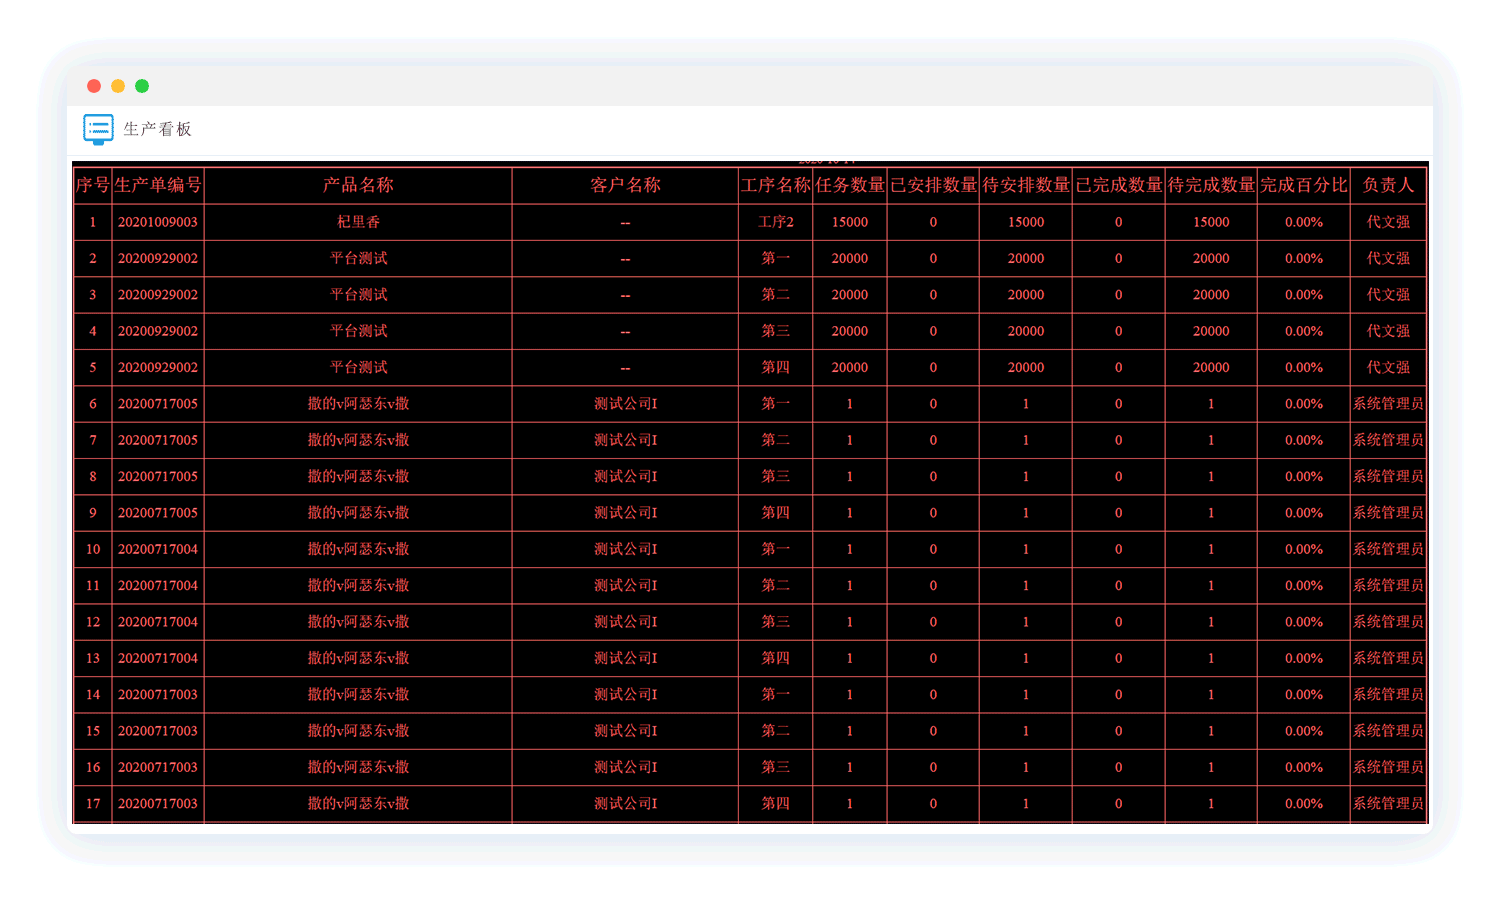Image resolution: width=1500 pixels, height=900 pixels.
Task: Click the 待安排数量 column header
Action: 1026,185
